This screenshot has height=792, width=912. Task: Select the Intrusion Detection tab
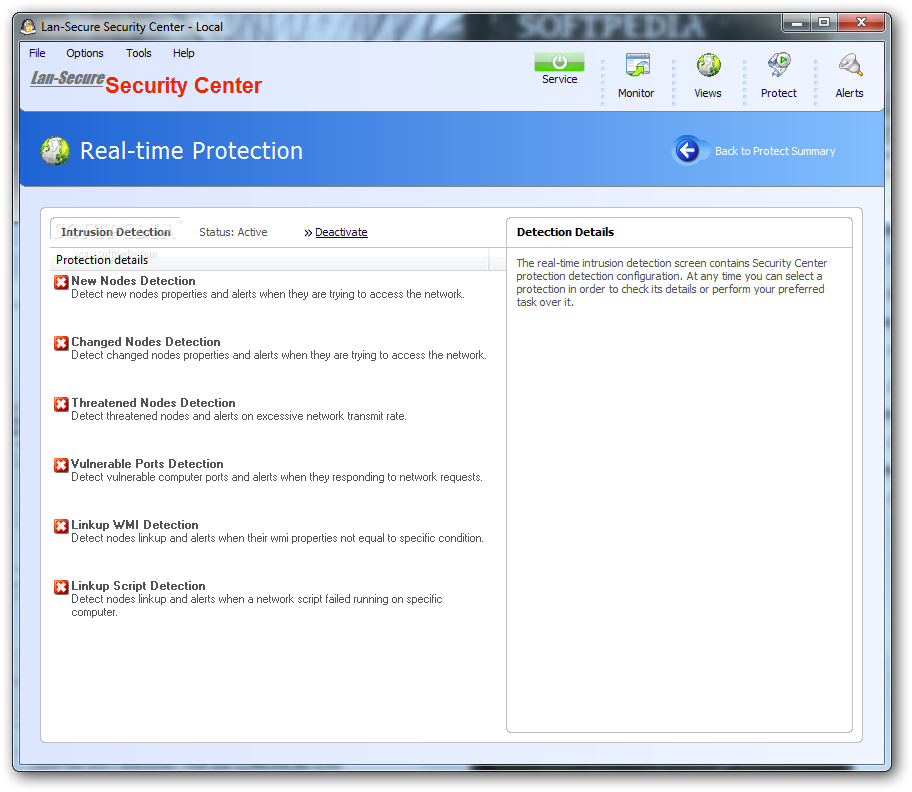[x=116, y=232]
